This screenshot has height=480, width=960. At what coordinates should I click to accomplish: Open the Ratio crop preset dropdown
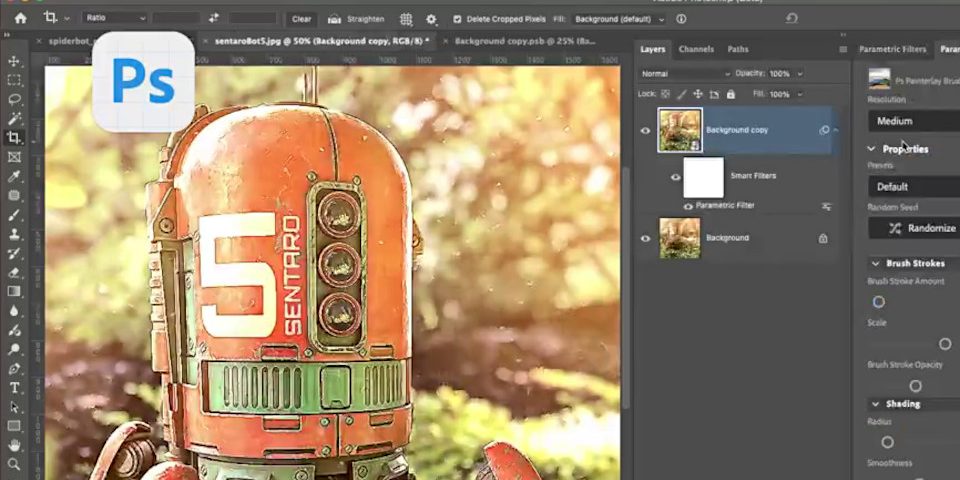114,19
